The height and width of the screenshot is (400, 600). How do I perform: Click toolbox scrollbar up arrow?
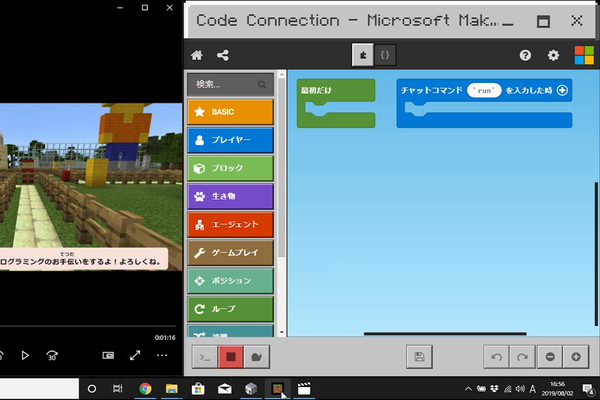point(282,74)
